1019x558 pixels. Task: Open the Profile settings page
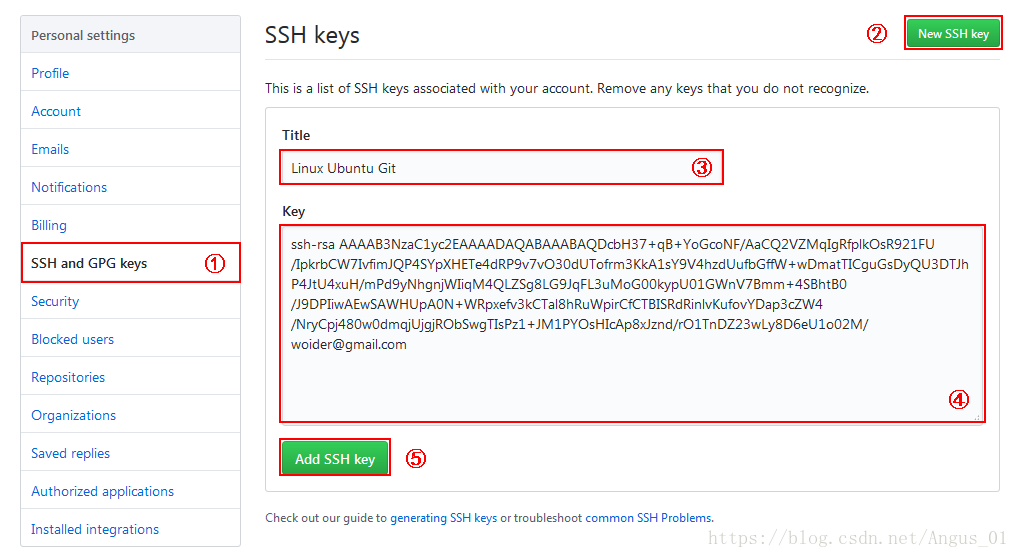click(x=50, y=73)
